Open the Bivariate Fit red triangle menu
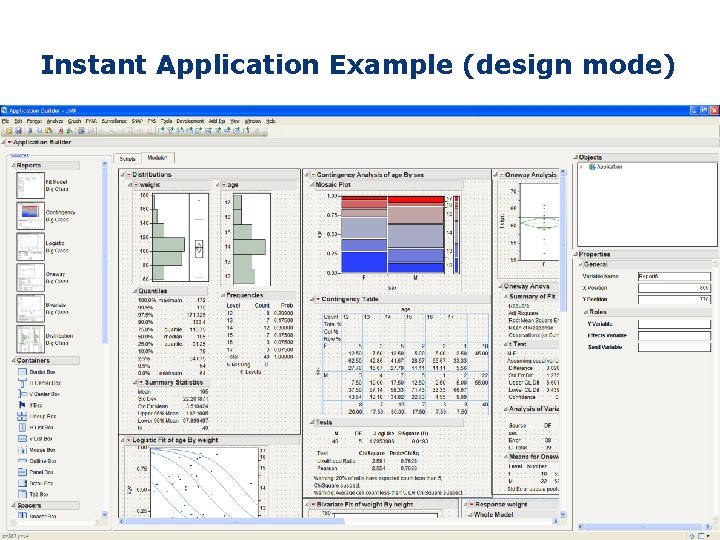The height and width of the screenshot is (540, 720). coord(313,504)
